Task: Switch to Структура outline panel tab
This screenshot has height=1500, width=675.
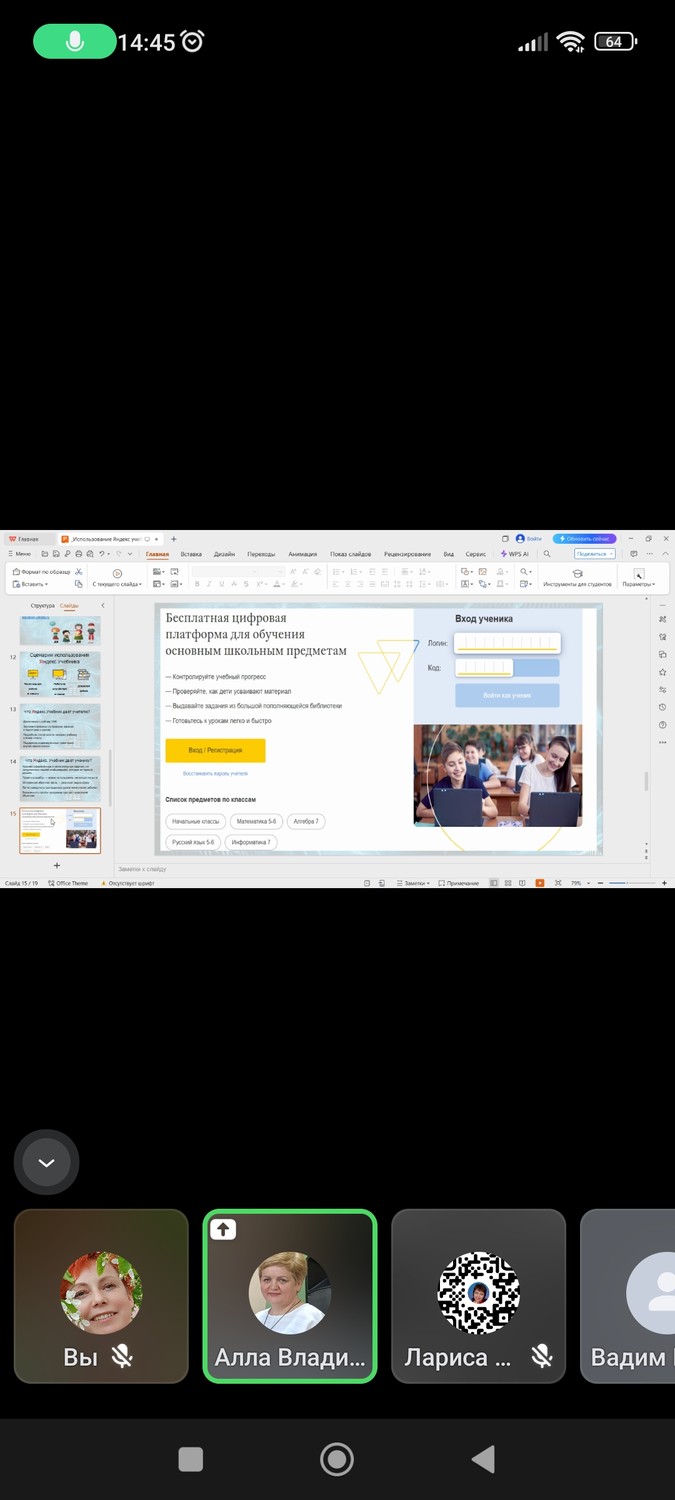Action: [x=43, y=606]
